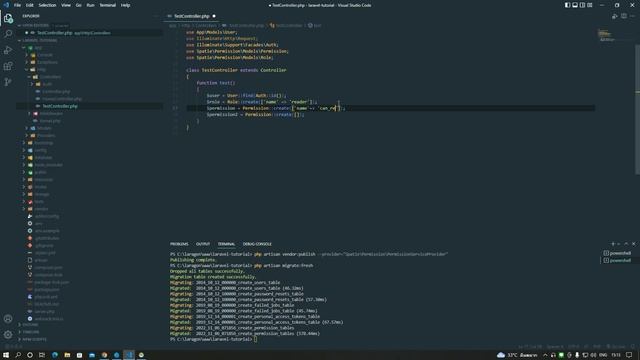Screen dimensions: 640x360
Task: Open webpack.mix.js in the Explorer
Action: 48,319
